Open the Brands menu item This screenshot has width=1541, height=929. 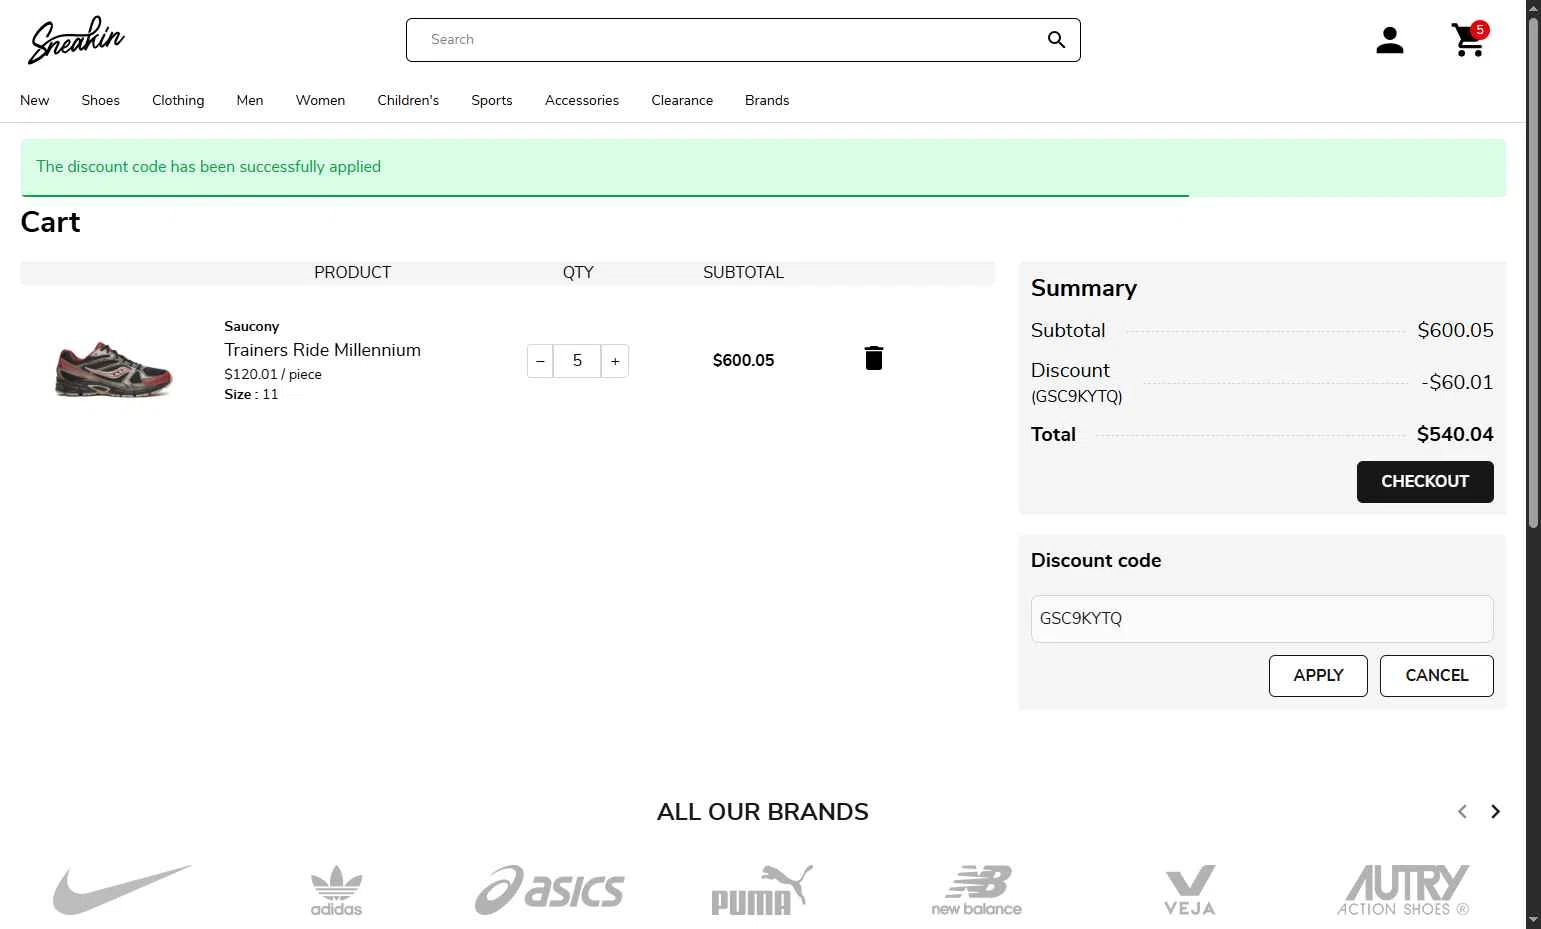pos(767,100)
